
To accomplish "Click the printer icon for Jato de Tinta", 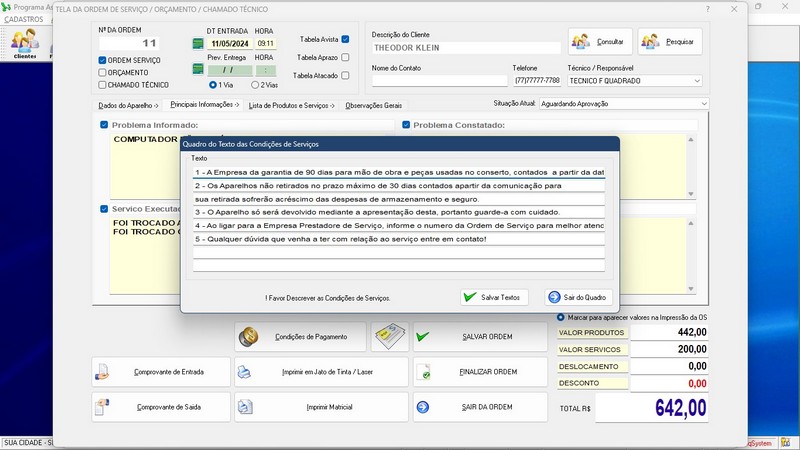I will [x=245, y=372].
